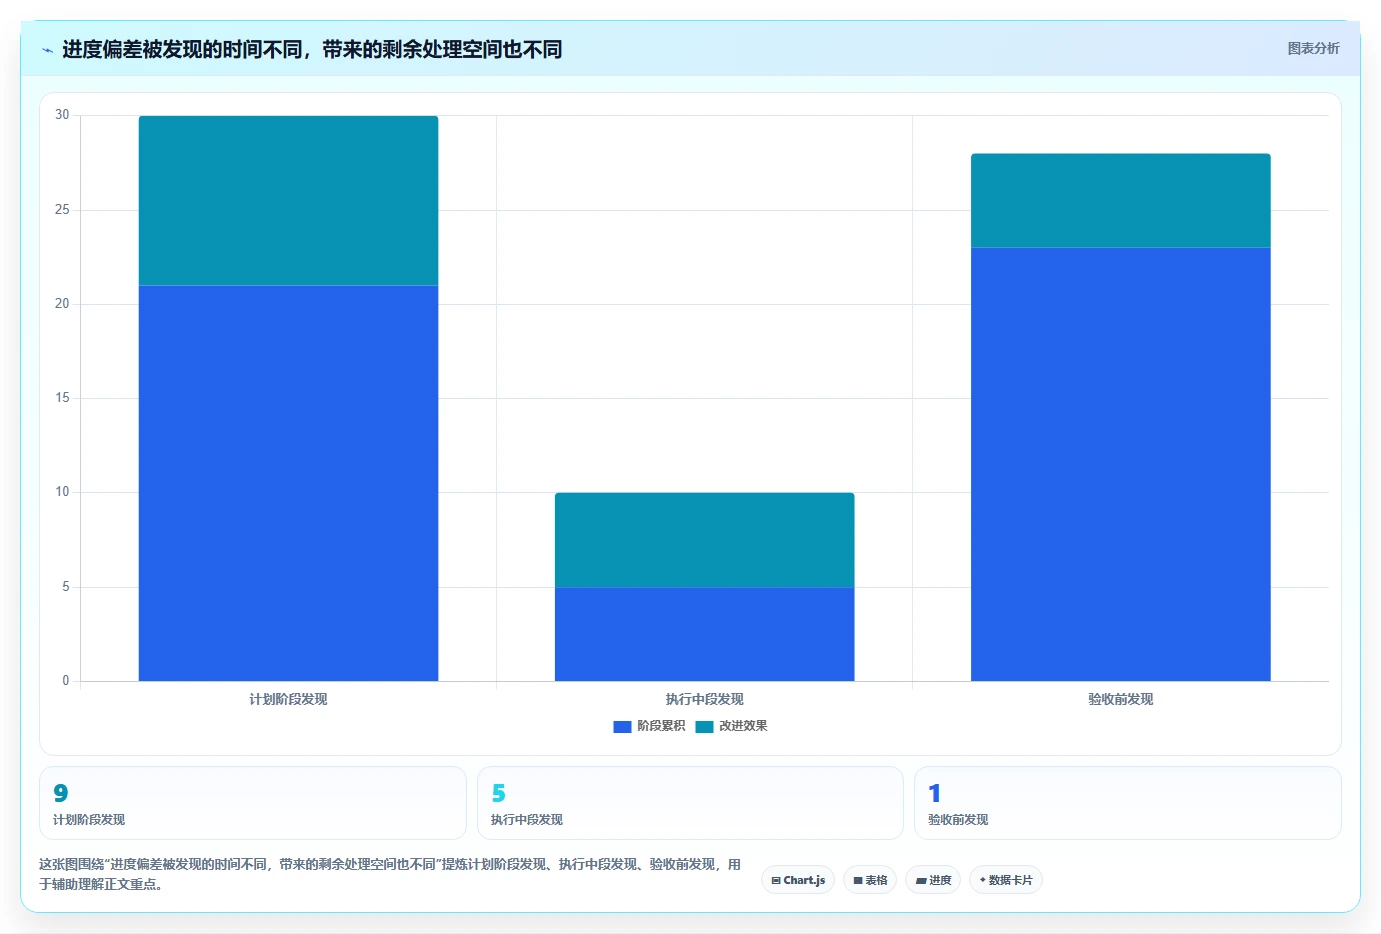The height and width of the screenshot is (934, 1381).
Task: Click the x-axis label 计划阶段发现
Action: pos(288,699)
